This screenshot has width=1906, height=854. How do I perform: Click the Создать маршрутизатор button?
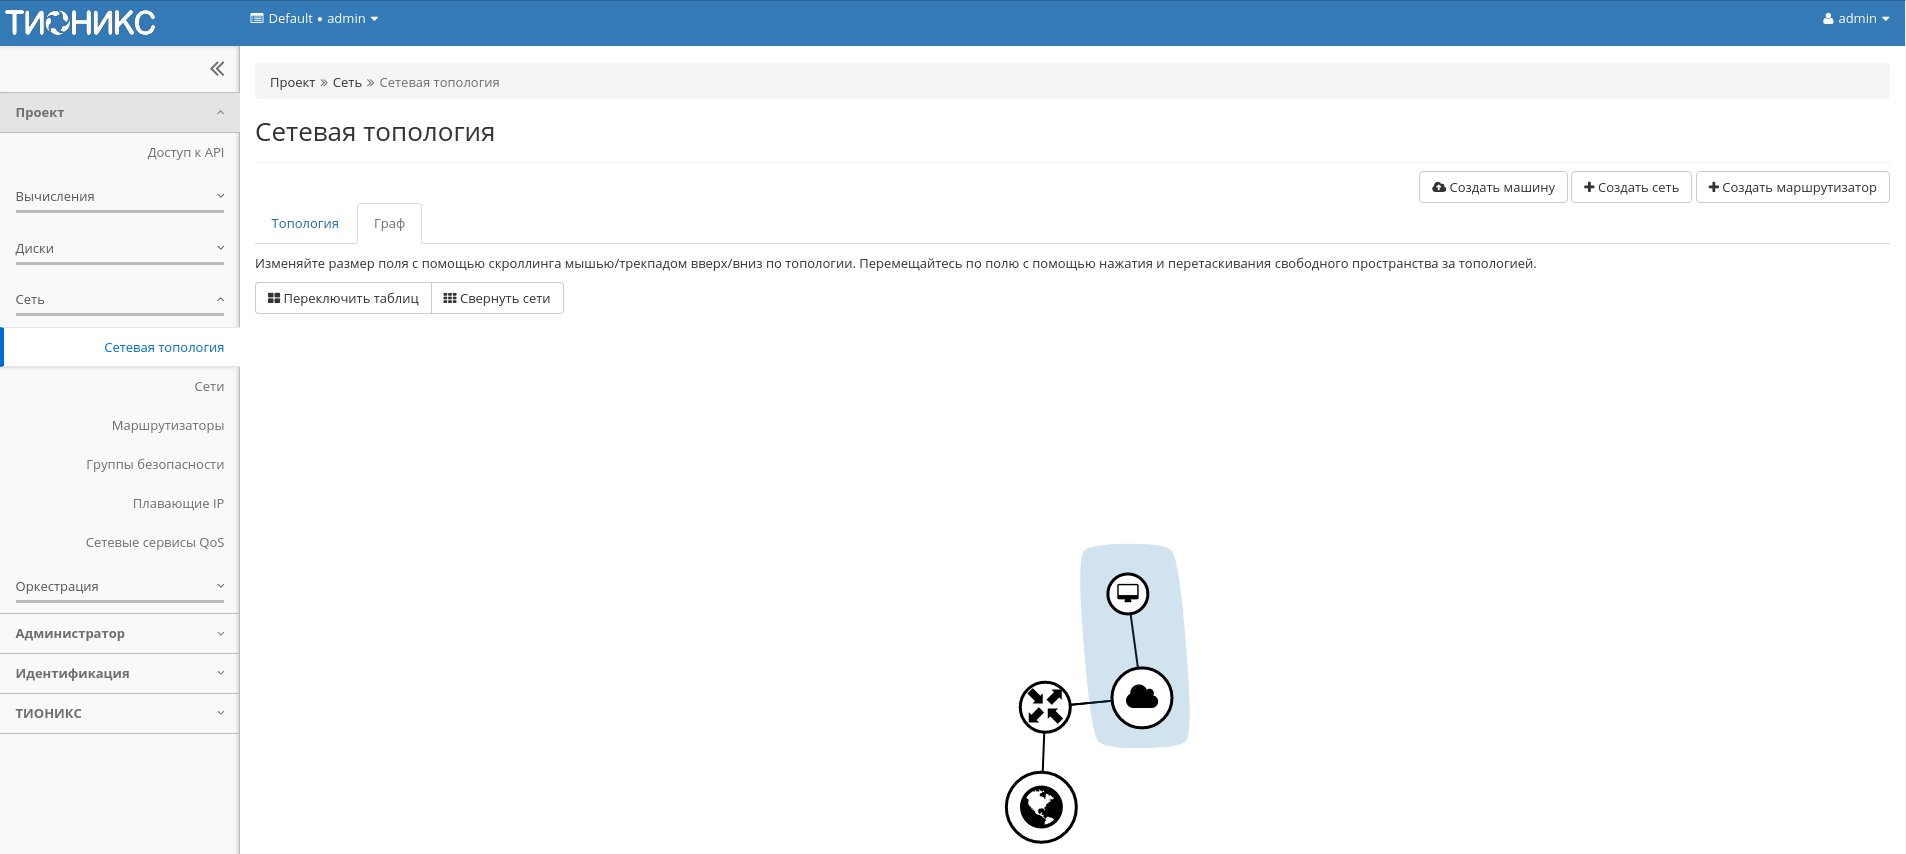tap(1792, 187)
